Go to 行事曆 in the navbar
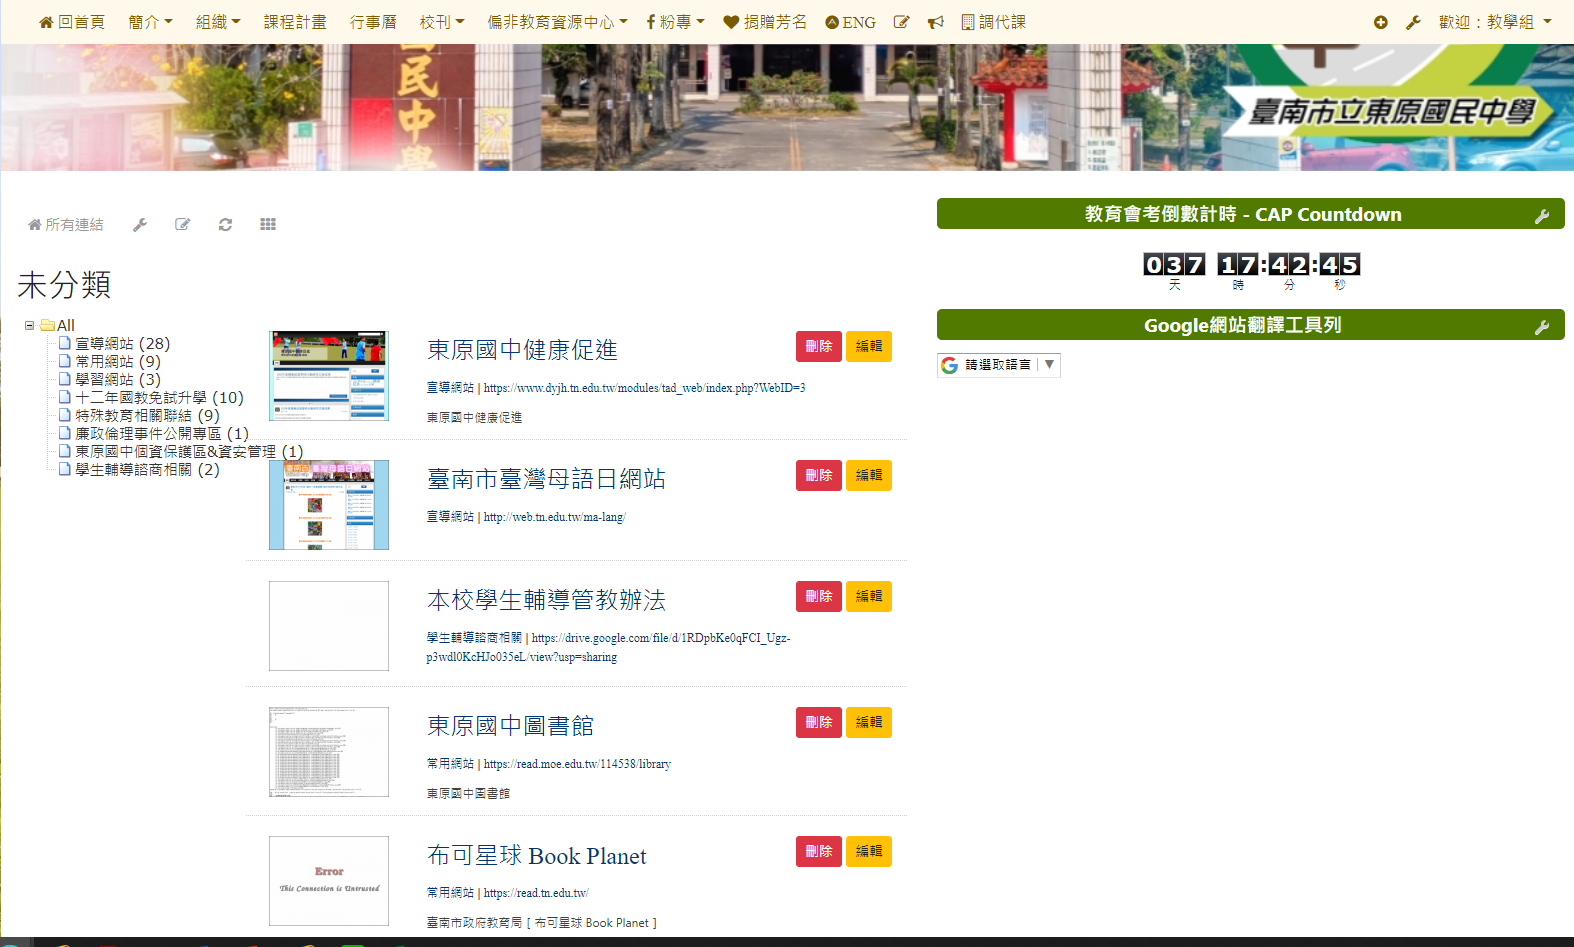 pos(373,22)
